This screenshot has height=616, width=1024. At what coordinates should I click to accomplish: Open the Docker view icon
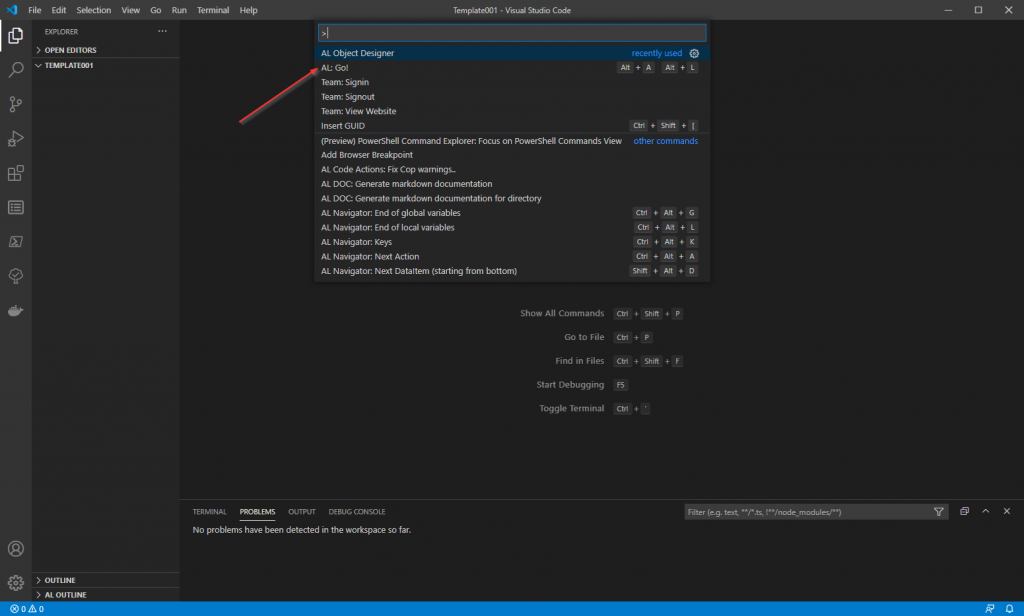pos(16,311)
